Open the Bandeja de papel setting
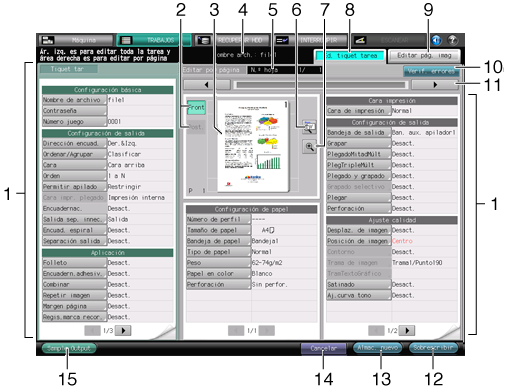 pyautogui.click(x=218, y=241)
